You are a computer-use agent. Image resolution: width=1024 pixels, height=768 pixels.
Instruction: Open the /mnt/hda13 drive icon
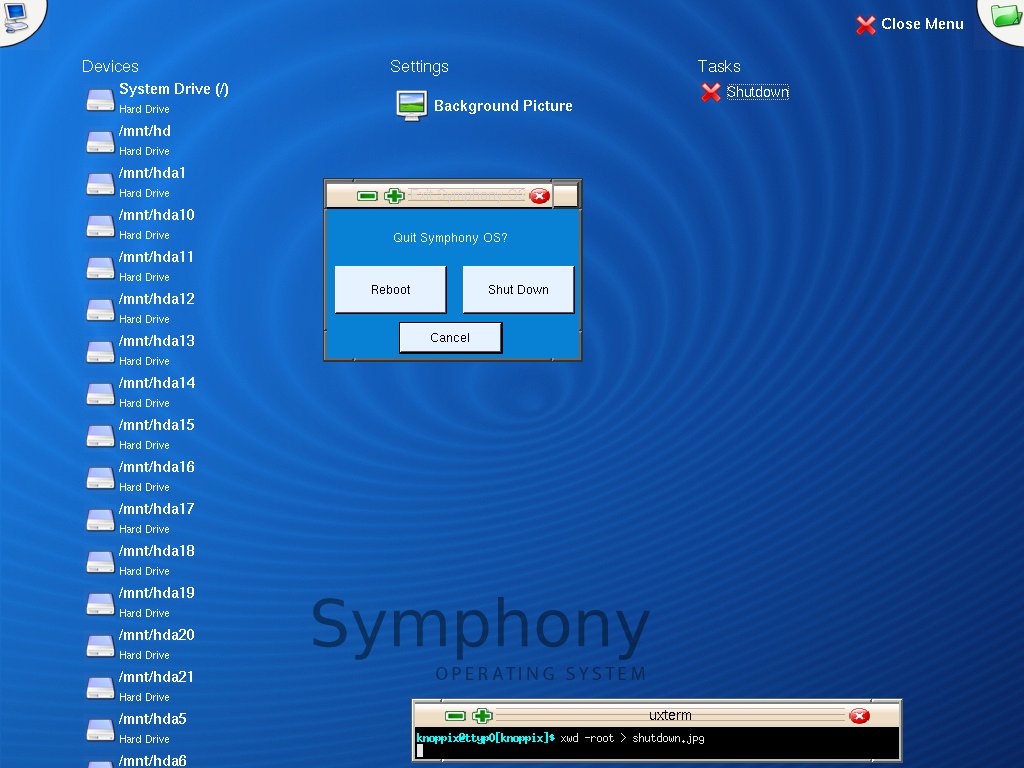point(101,351)
